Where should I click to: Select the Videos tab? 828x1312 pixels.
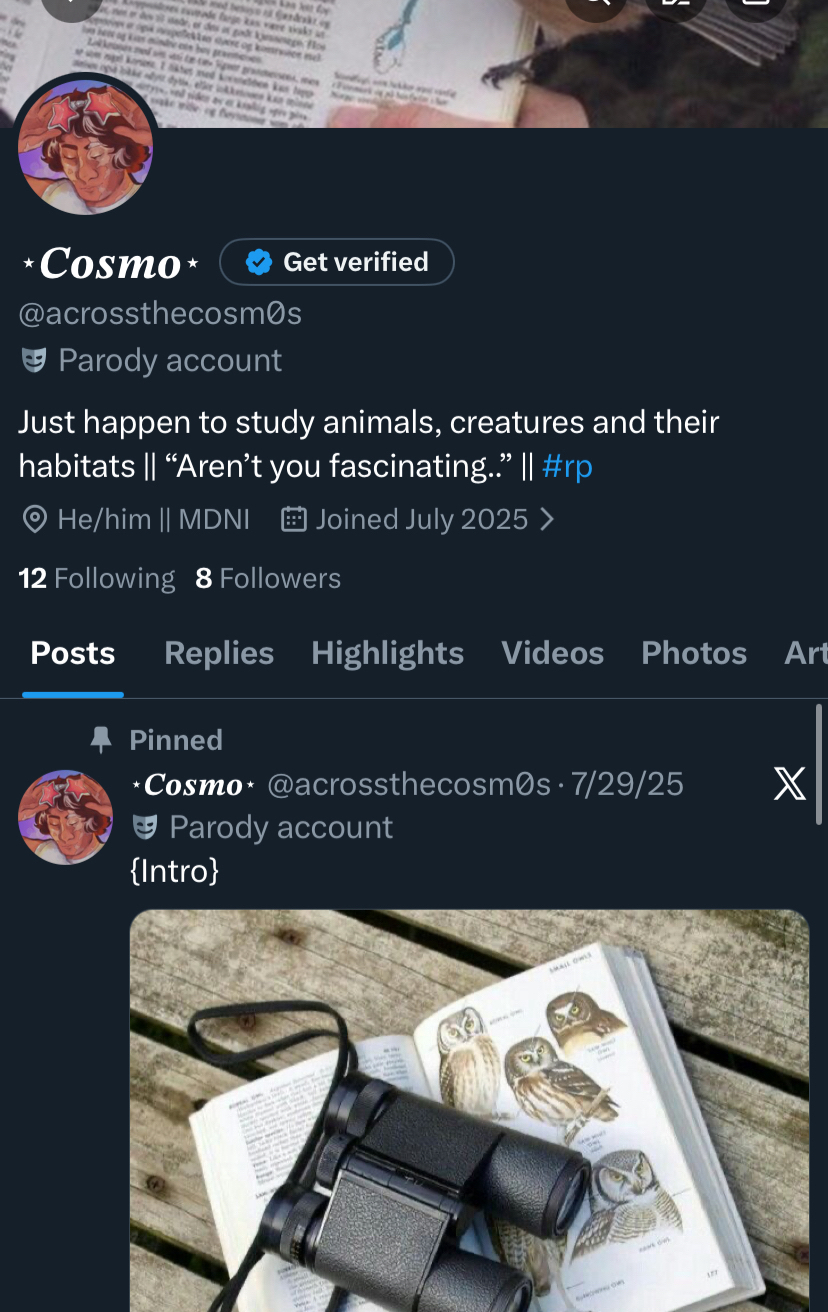click(x=552, y=653)
